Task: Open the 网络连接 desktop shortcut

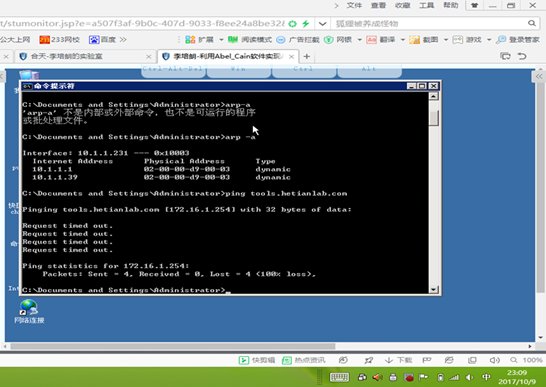Action: 29,311
